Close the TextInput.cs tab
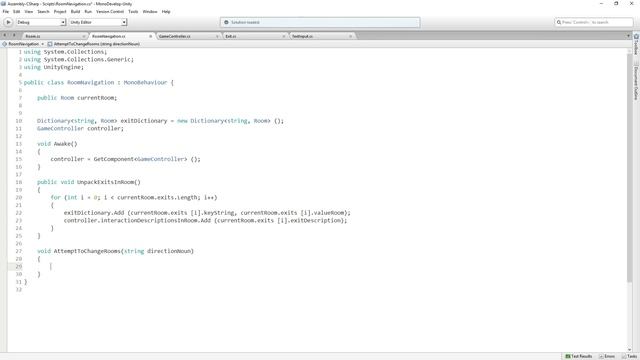Image resolution: width=640 pixels, height=360 pixels. [x=350, y=36]
